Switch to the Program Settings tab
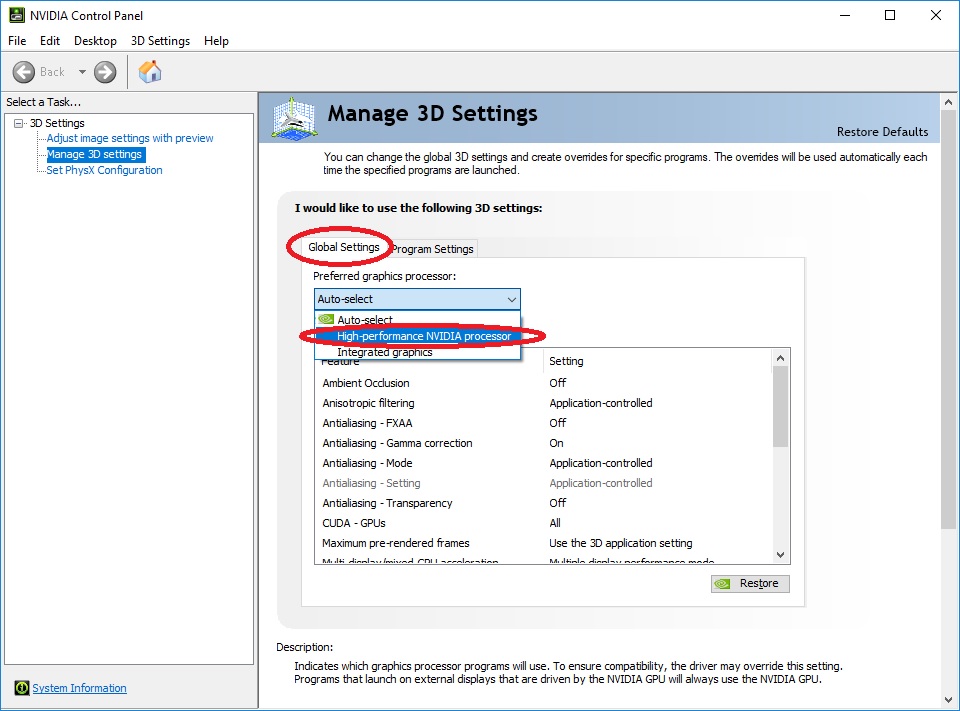Screen dimensions: 960x711 pyautogui.click(x=433, y=248)
